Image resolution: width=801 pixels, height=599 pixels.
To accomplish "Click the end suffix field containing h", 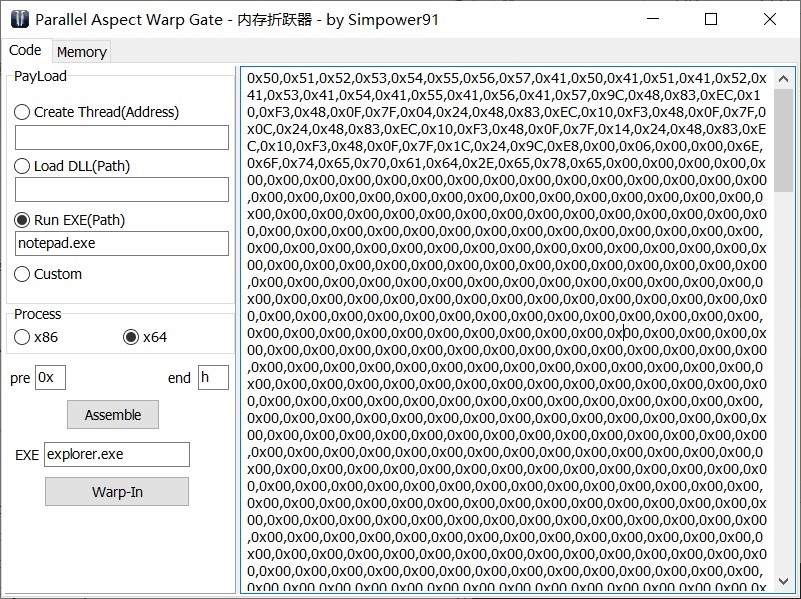I will pyautogui.click(x=213, y=377).
